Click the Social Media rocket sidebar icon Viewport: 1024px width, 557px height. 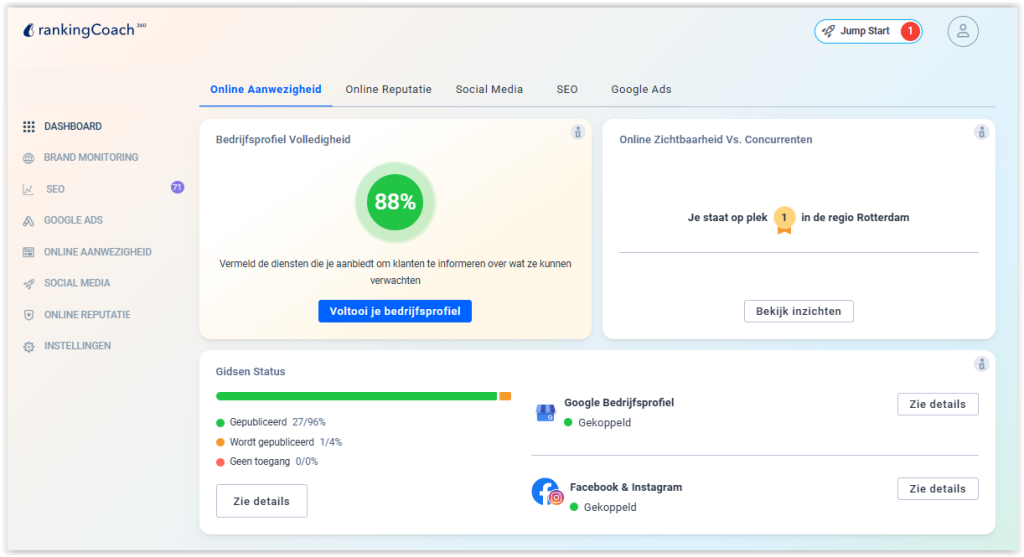(x=29, y=284)
